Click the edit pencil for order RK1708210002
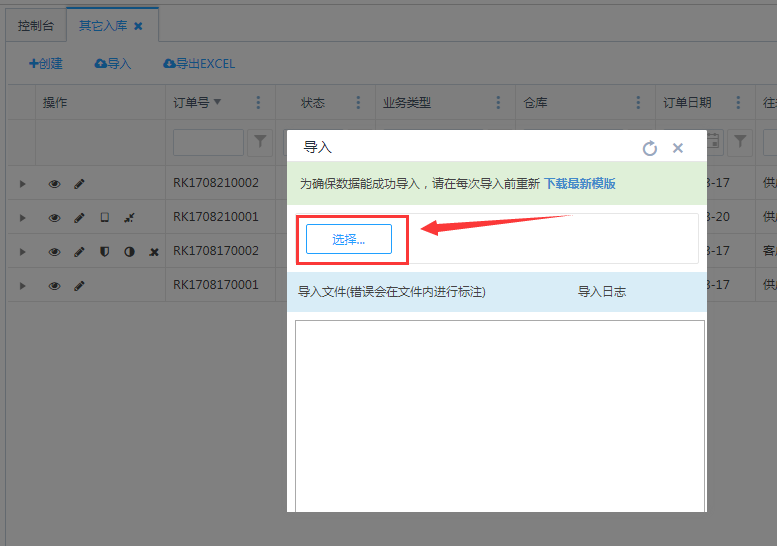The image size is (777, 546). [x=80, y=184]
